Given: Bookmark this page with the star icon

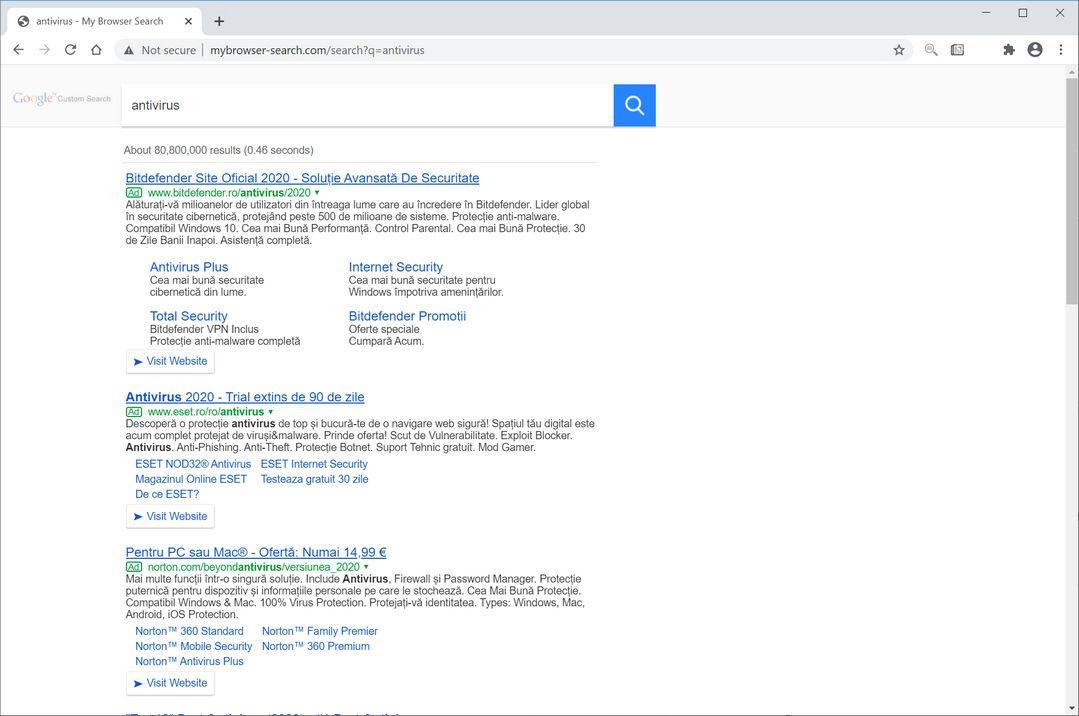Looking at the screenshot, I should point(899,50).
